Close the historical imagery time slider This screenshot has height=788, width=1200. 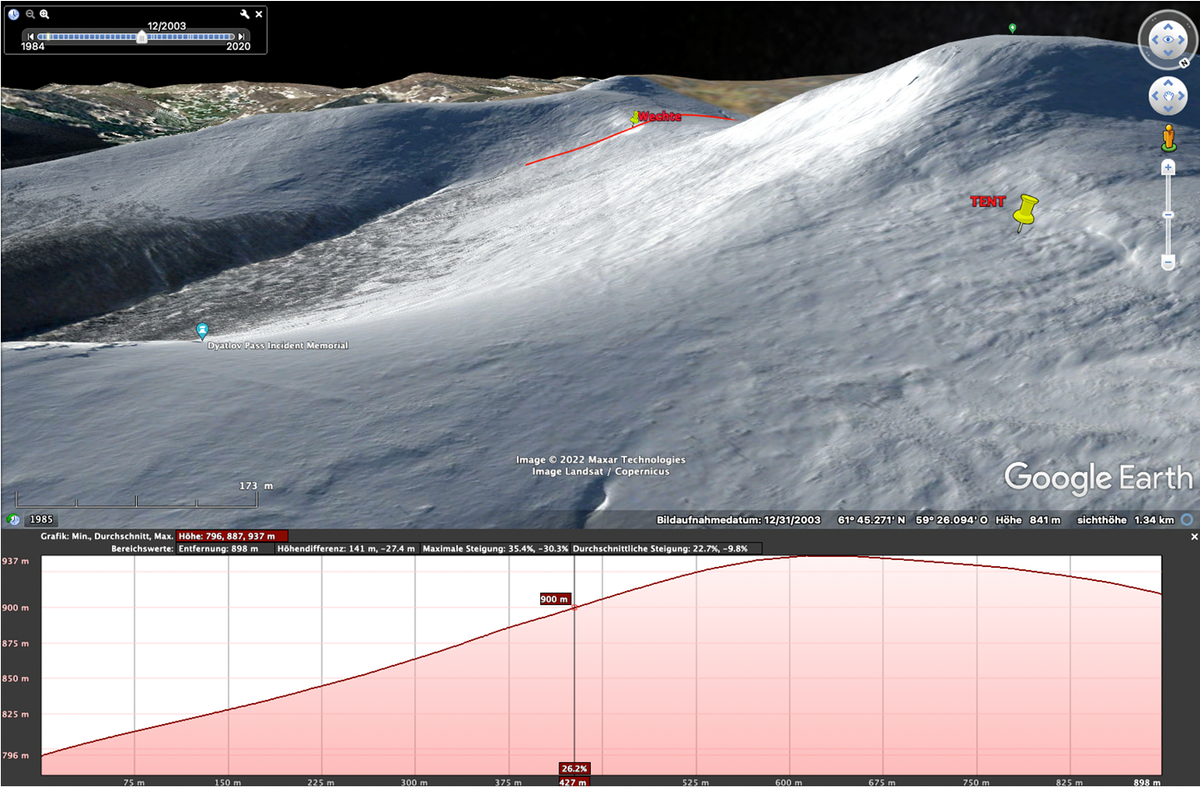[259, 15]
